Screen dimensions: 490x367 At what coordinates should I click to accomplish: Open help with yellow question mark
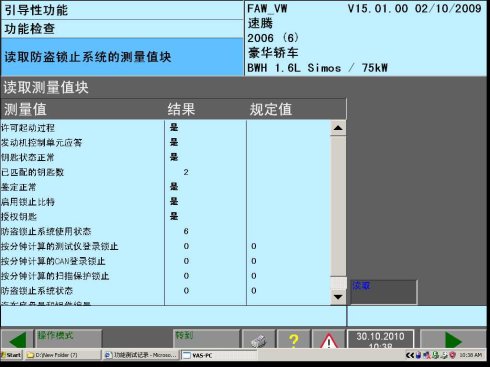click(x=294, y=339)
